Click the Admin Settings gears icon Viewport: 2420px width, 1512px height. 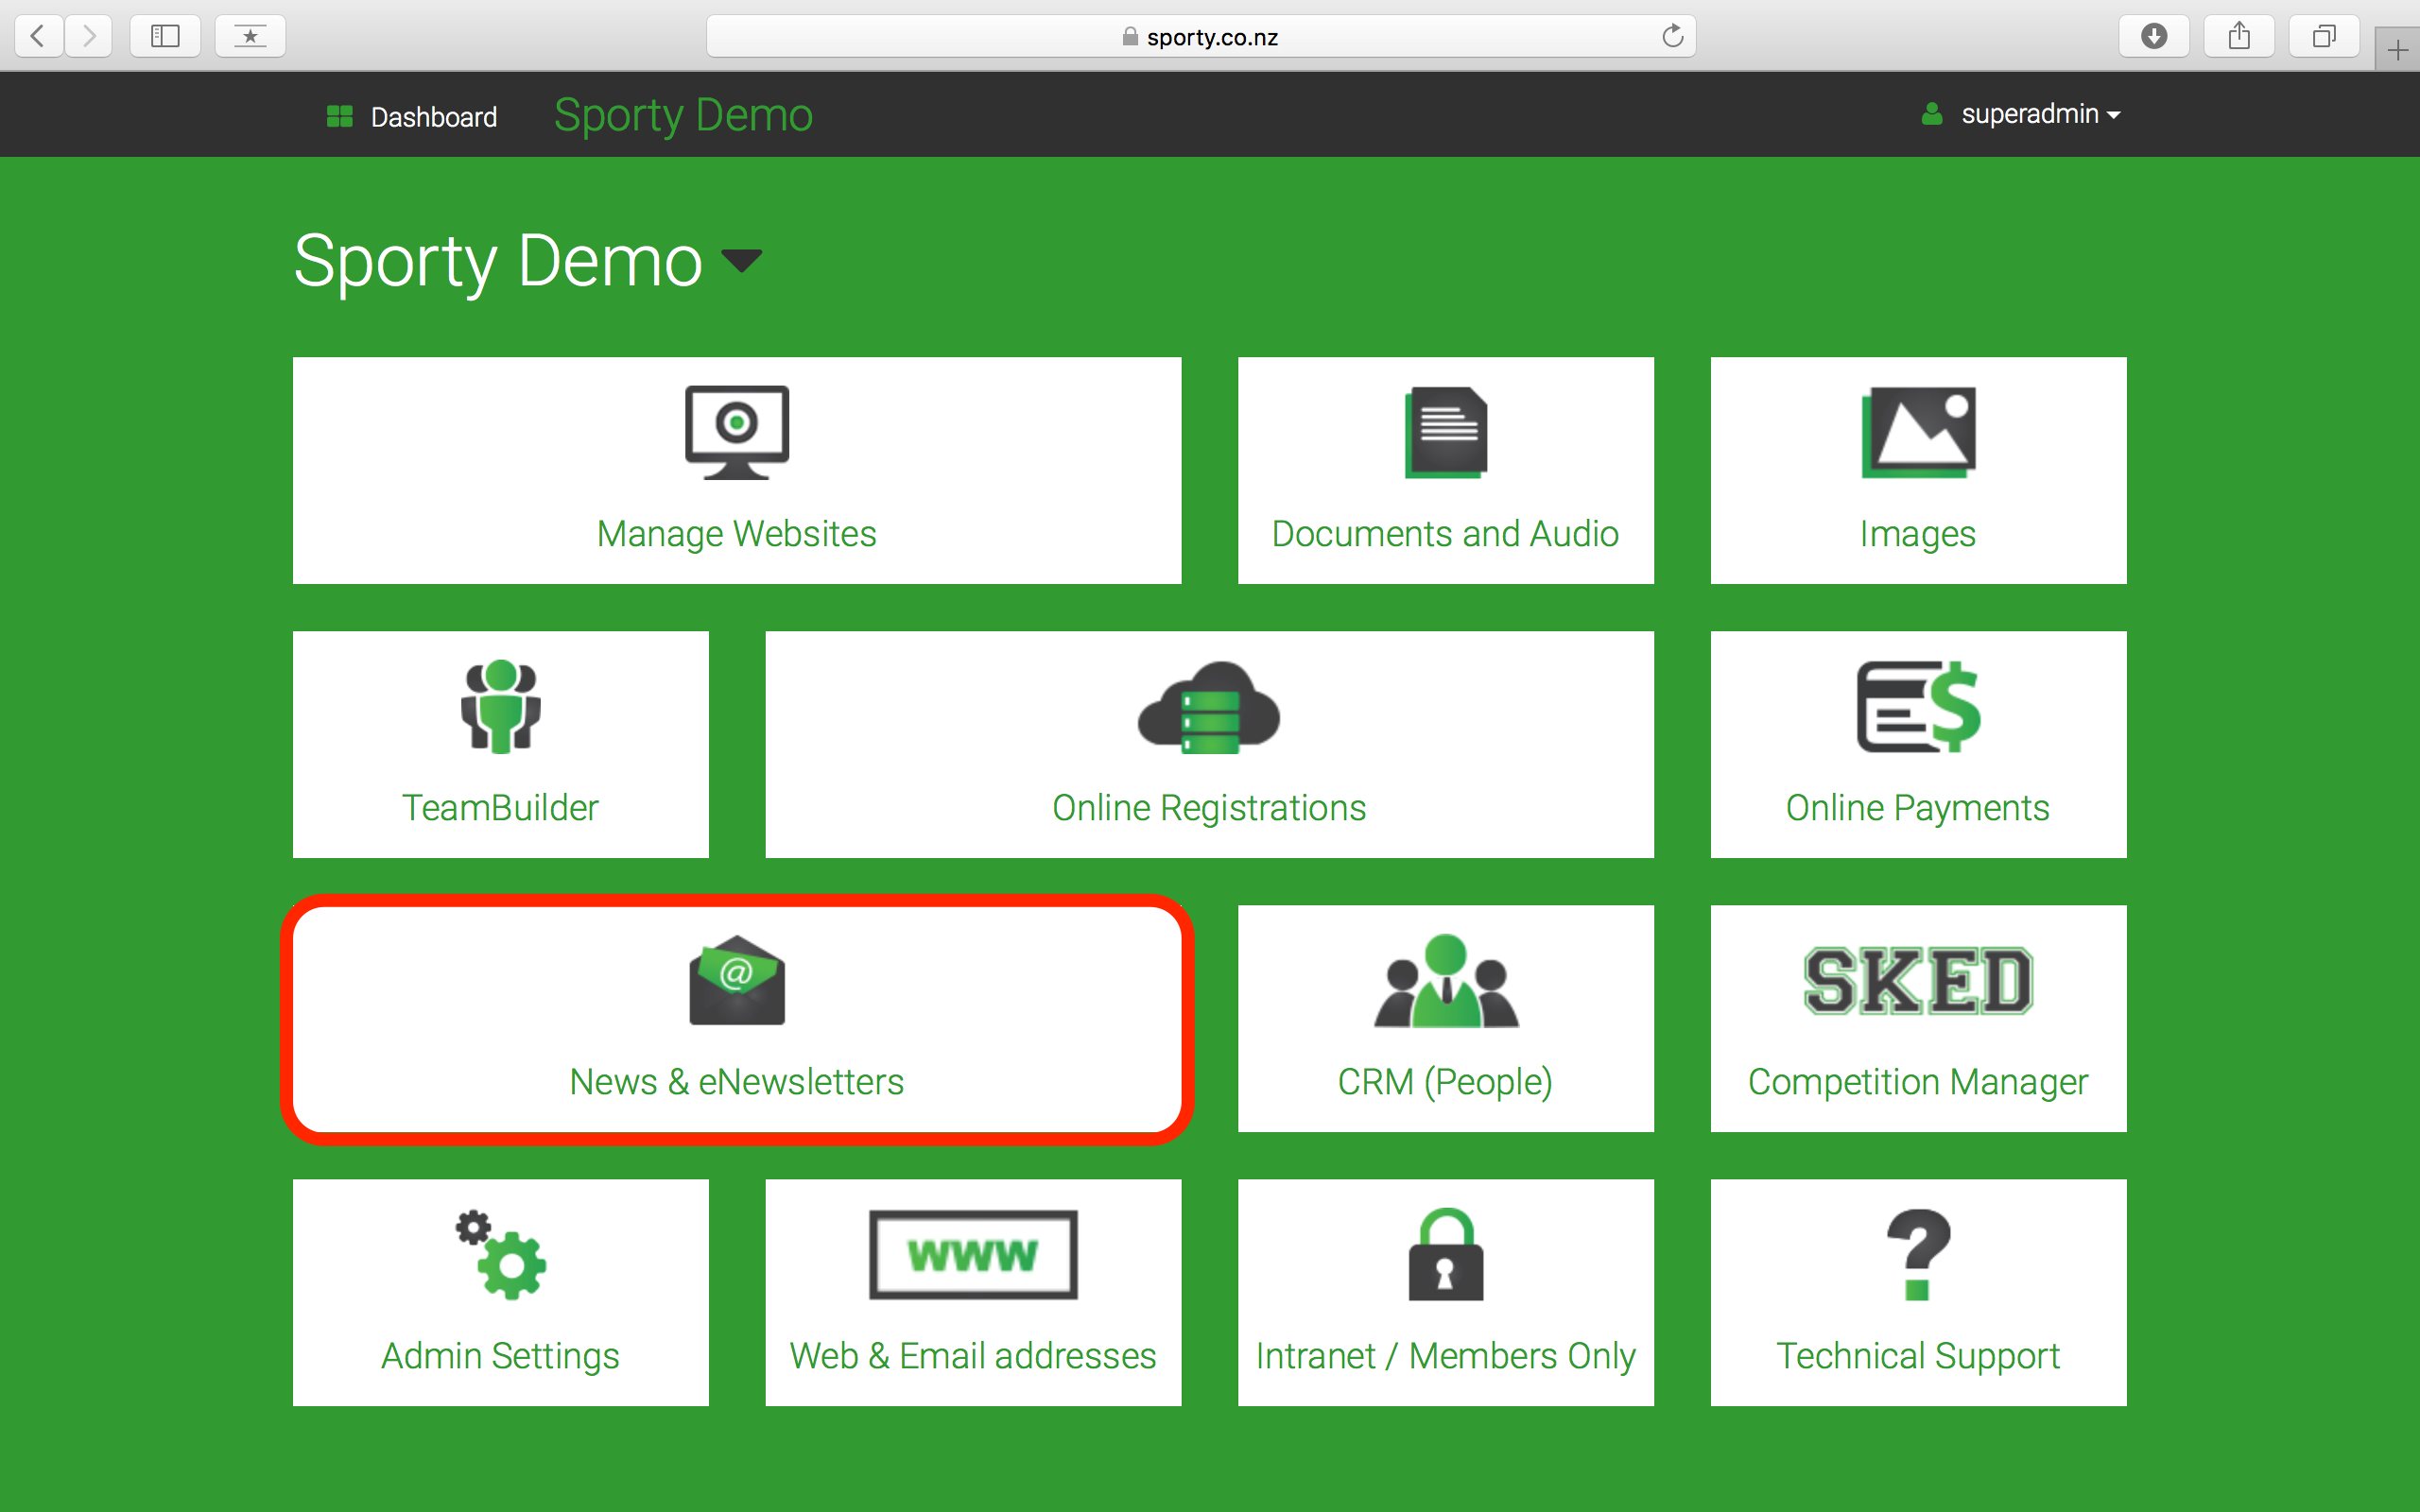[x=501, y=1254]
